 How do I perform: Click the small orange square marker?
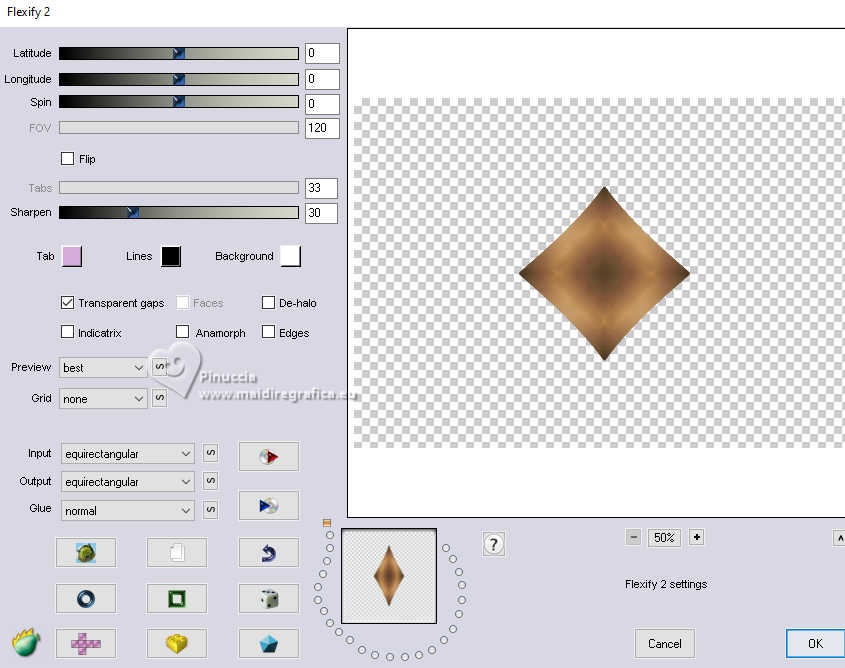pyautogui.click(x=327, y=523)
